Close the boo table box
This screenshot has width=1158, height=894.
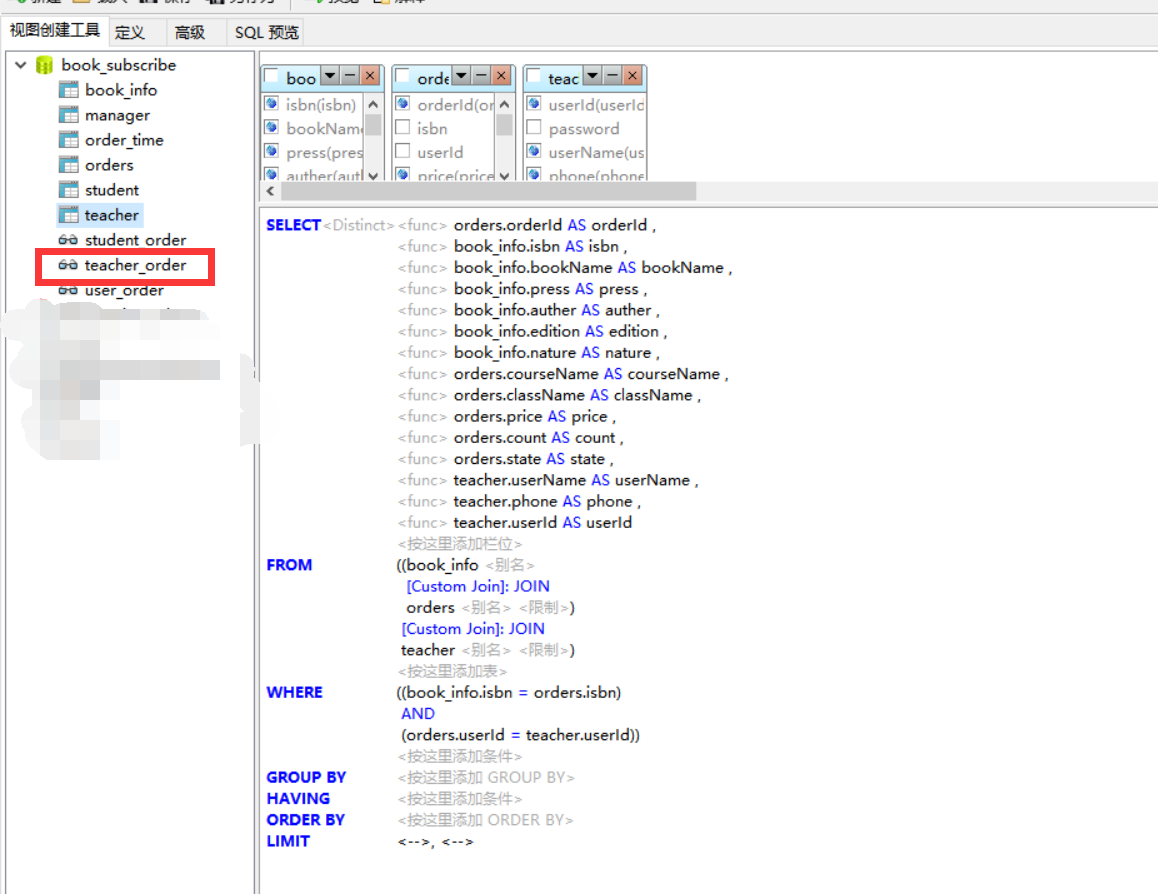pyautogui.click(x=370, y=75)
